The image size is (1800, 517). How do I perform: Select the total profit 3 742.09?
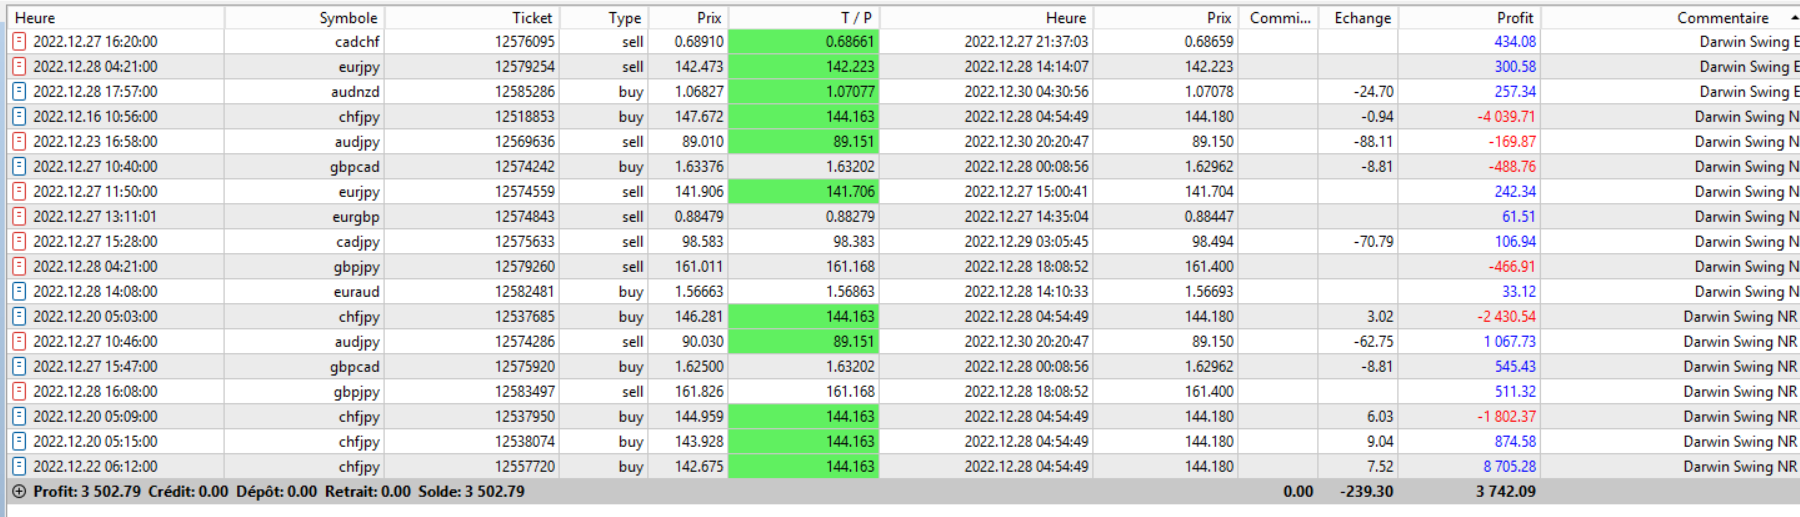click(1505, 492)
